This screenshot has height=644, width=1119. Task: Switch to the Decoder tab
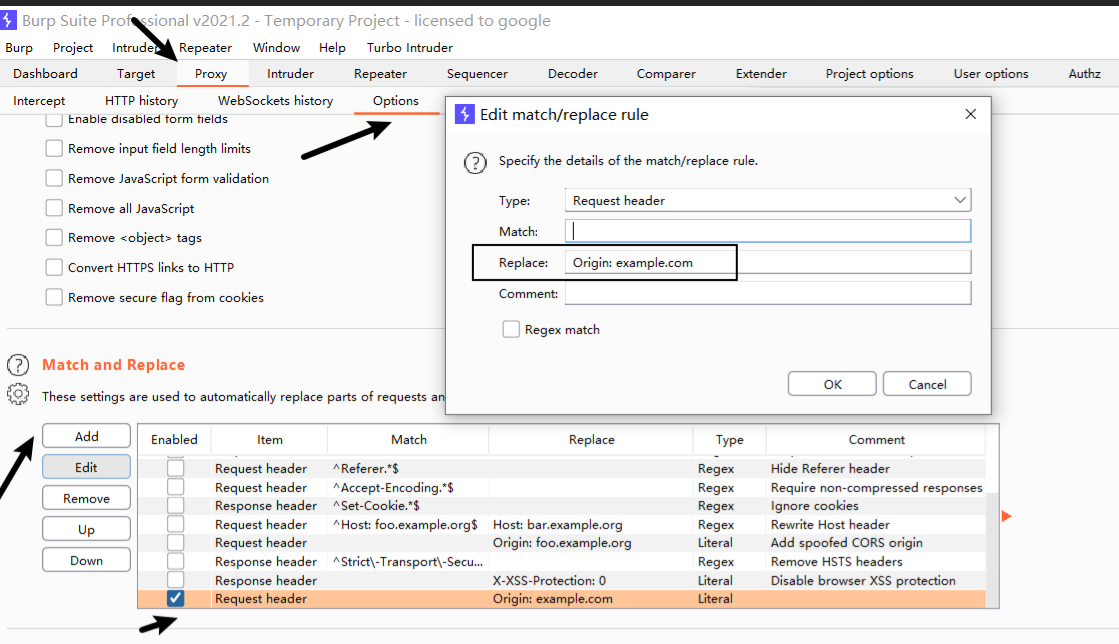[572, 74]
